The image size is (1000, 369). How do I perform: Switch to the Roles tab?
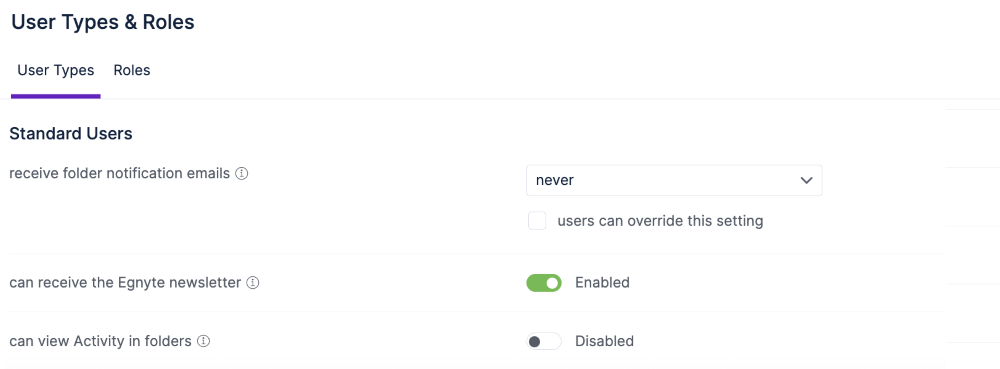tap(132, 70)
